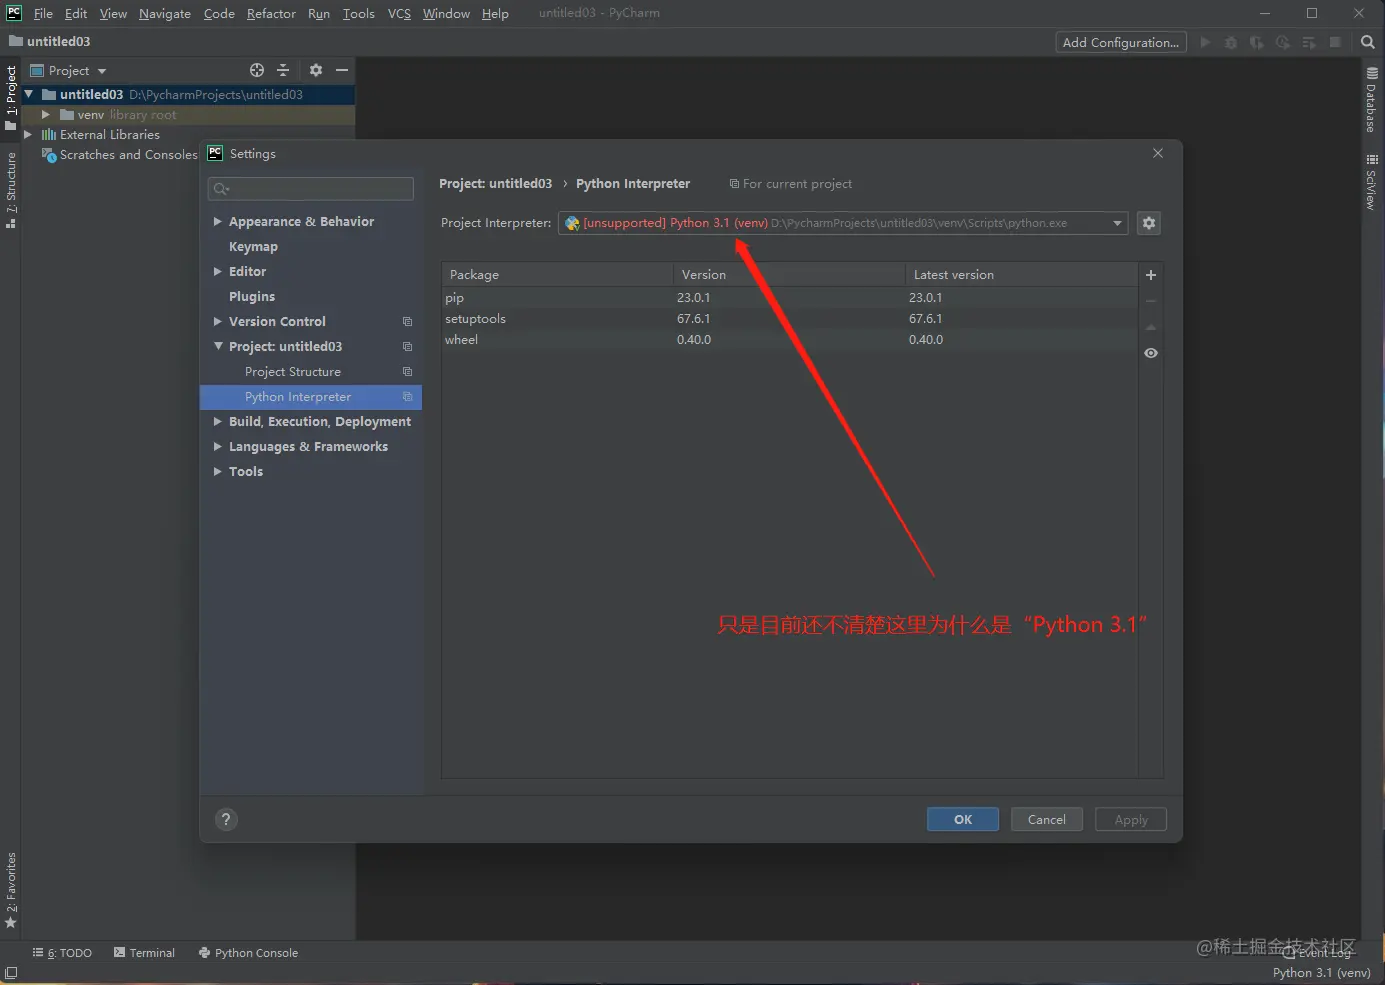
Task: Click the plus icon to install a package
Action: click(x=1151, y=275)
